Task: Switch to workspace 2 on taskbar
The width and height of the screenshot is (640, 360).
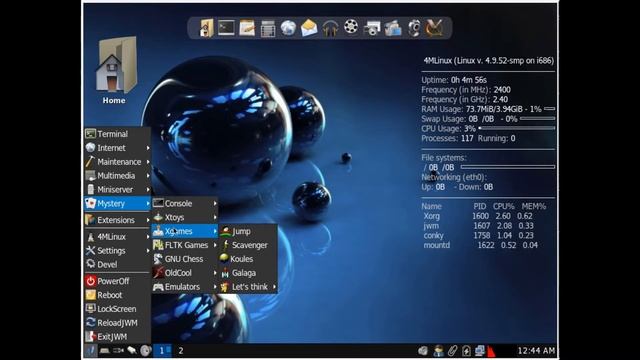Action: point(181,351)
